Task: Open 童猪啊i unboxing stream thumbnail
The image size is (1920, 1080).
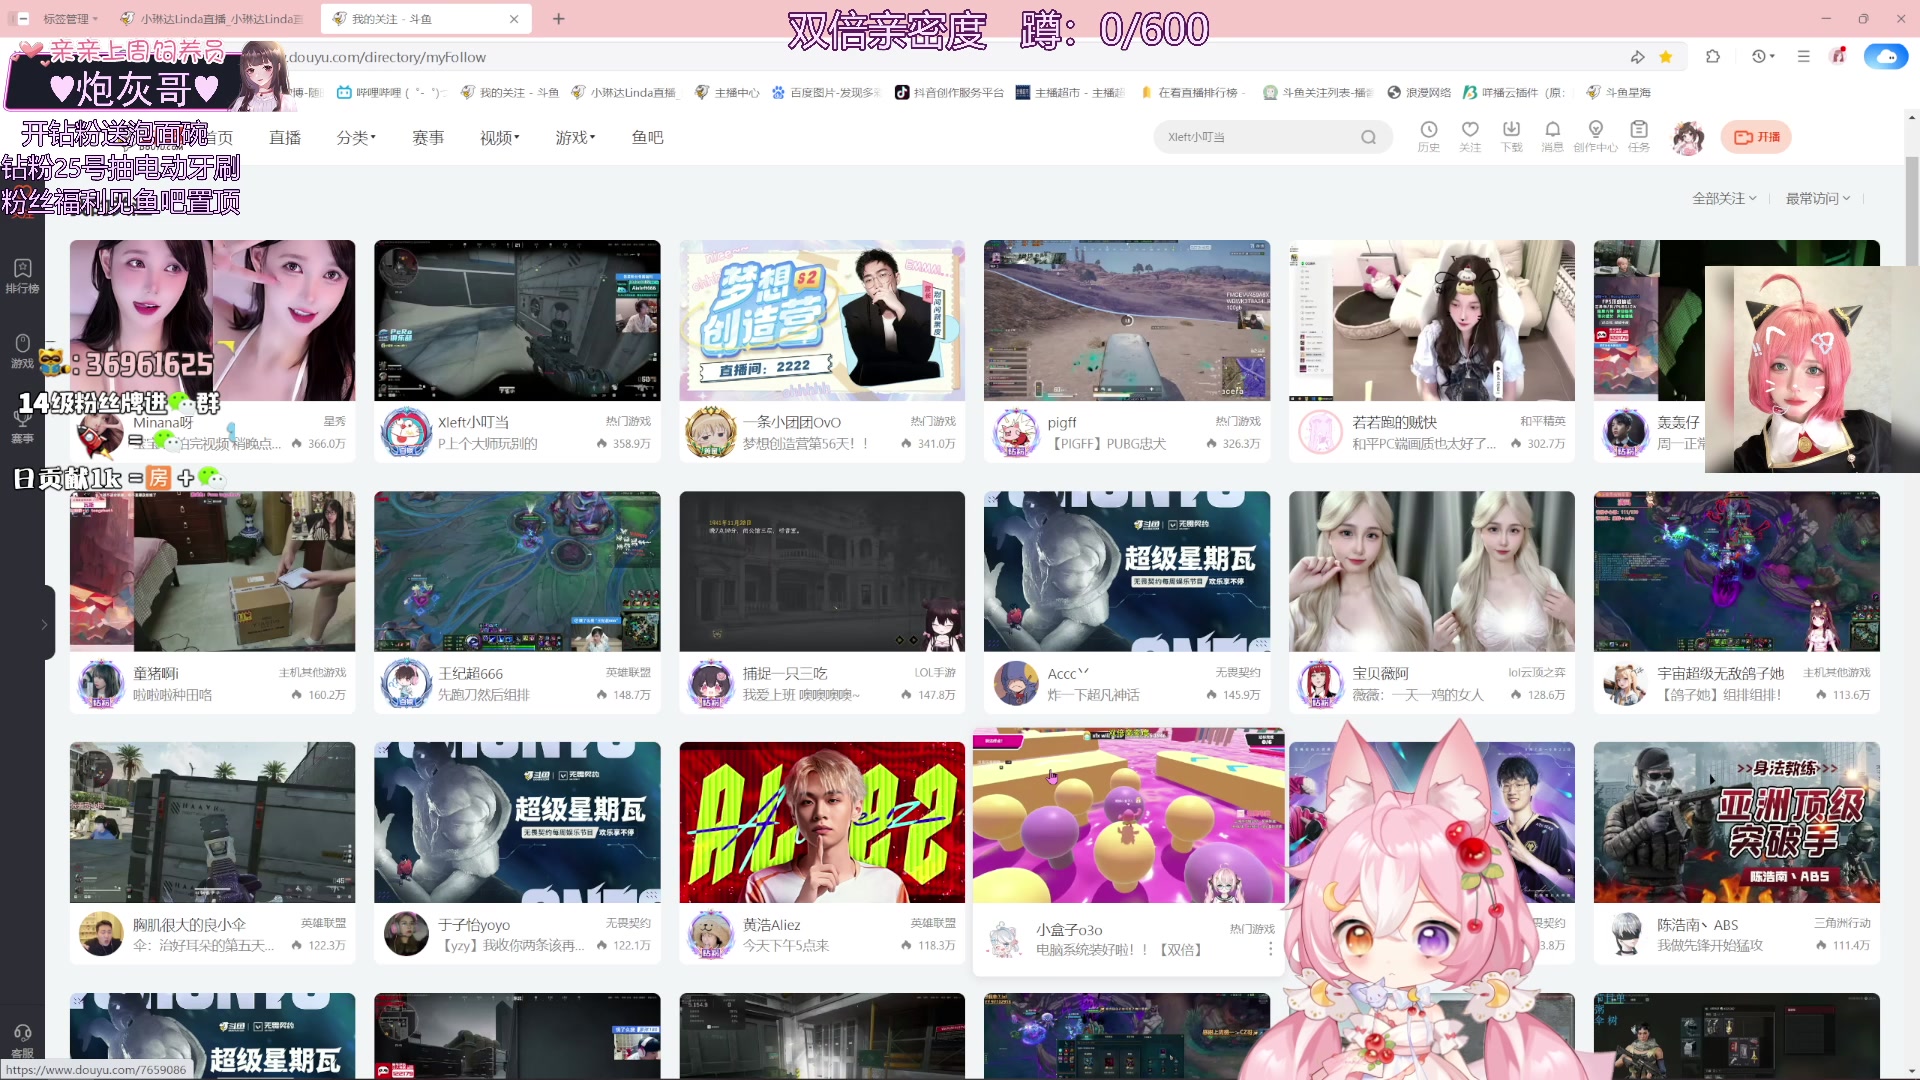Action: point(212,571)
